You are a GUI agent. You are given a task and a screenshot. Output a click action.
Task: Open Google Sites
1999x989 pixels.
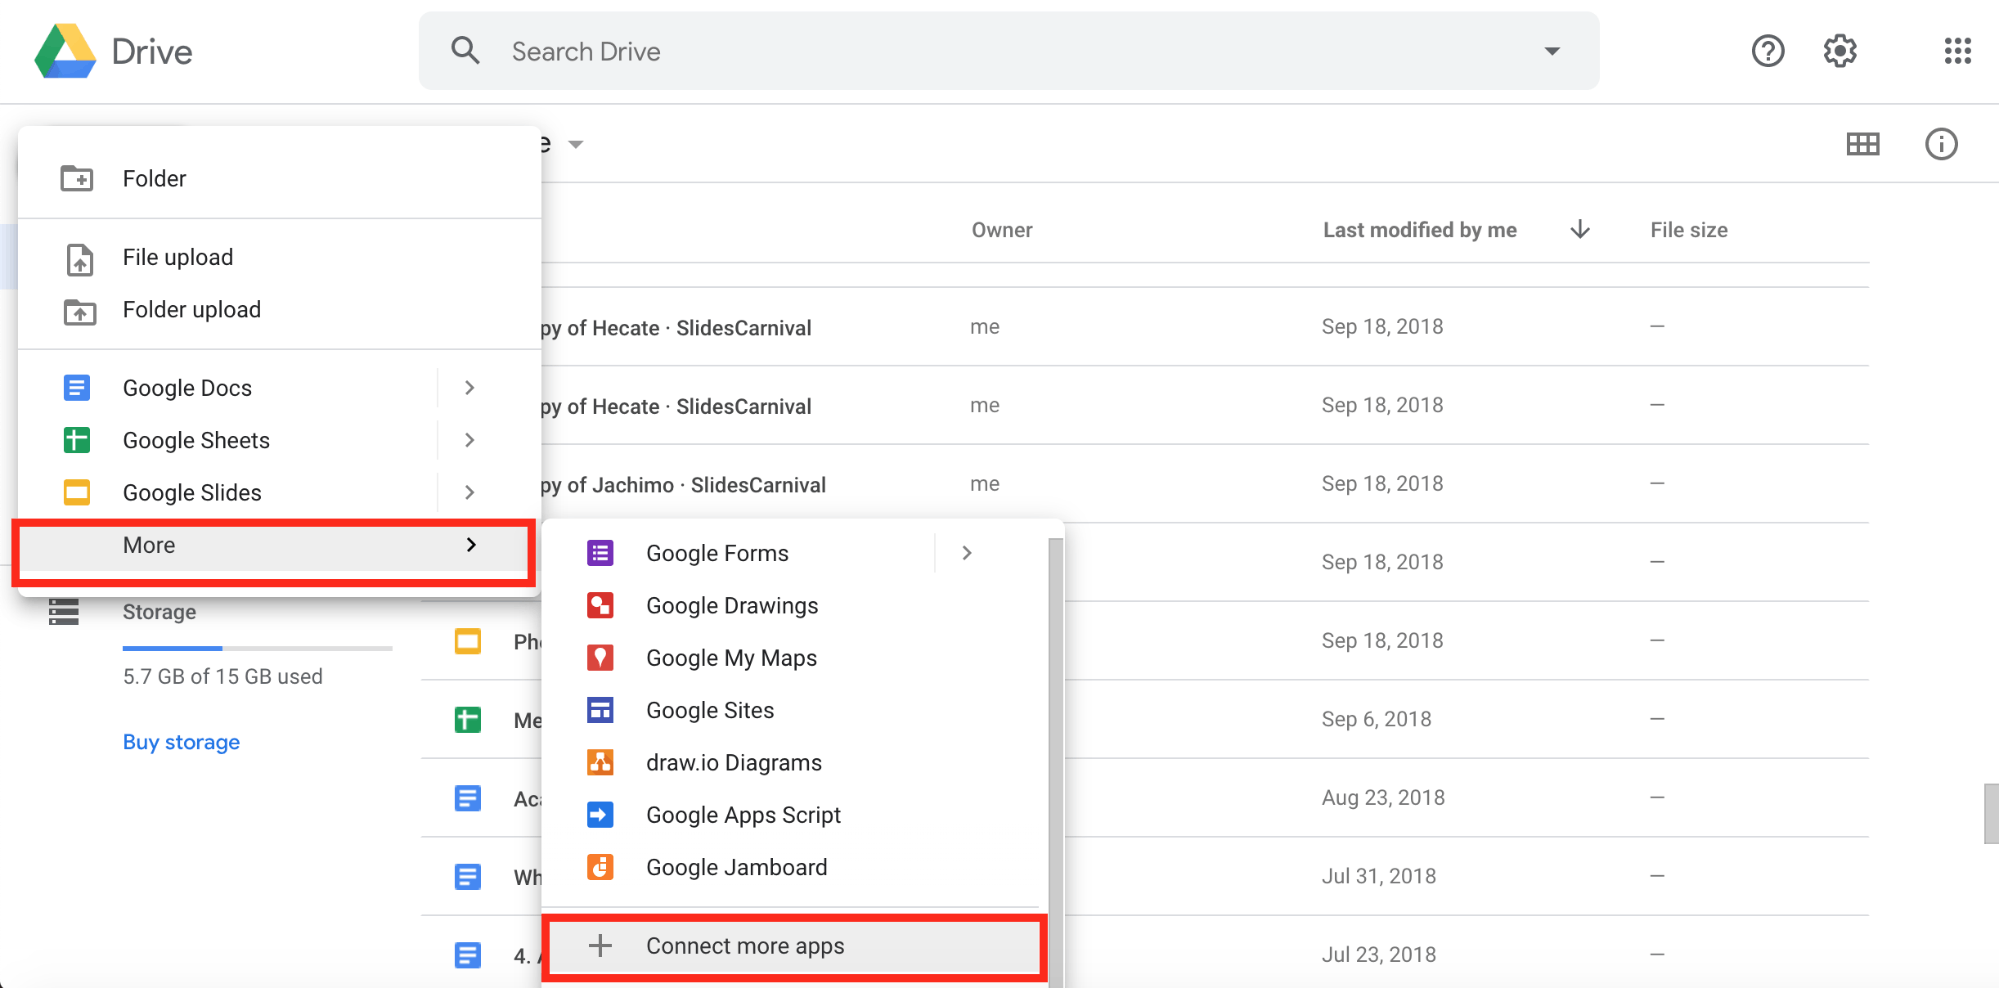pyautogui.click(x=709, y=710)
